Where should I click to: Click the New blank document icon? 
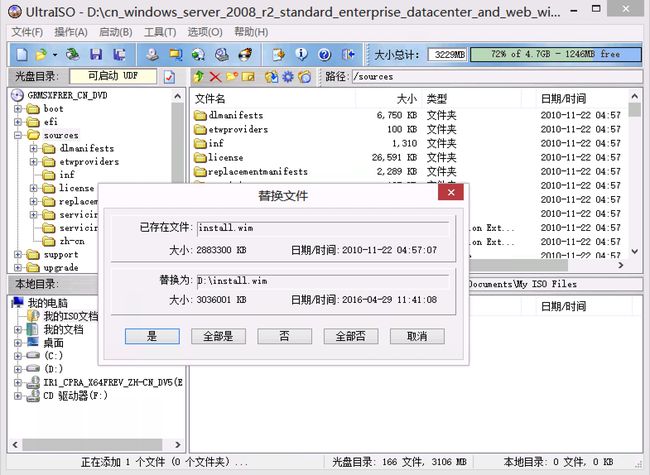tap(22, 54)
